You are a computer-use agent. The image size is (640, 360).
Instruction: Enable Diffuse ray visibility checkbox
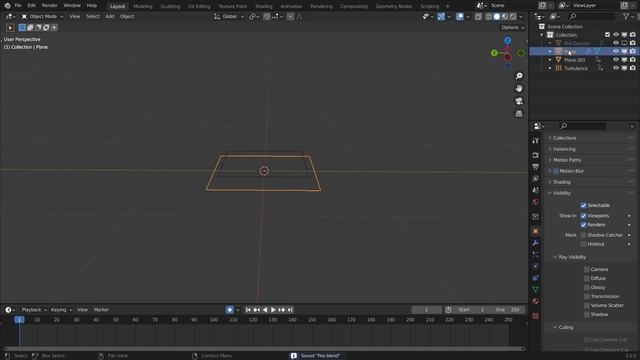tap(587, 278)
